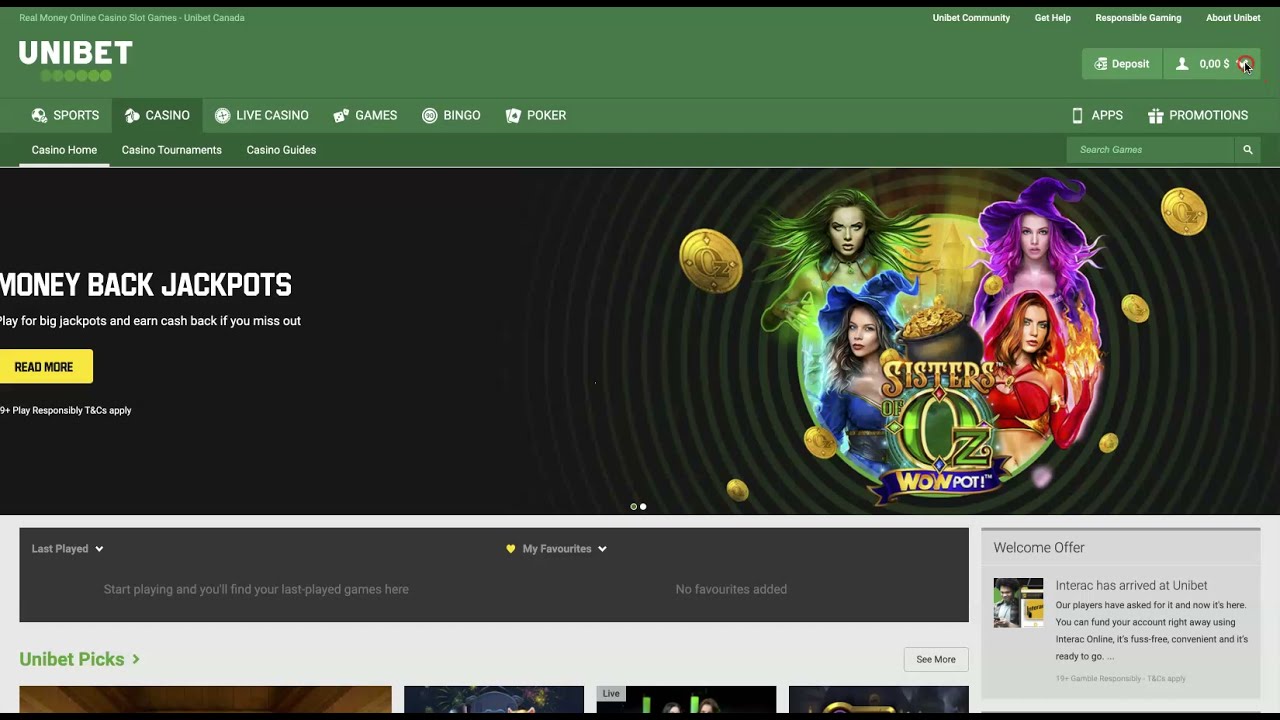Image resolution: width=1280 pixels, height=720 pixels.
Task: Open the Live-tagged game thumbnail
Action: point(686,700)
